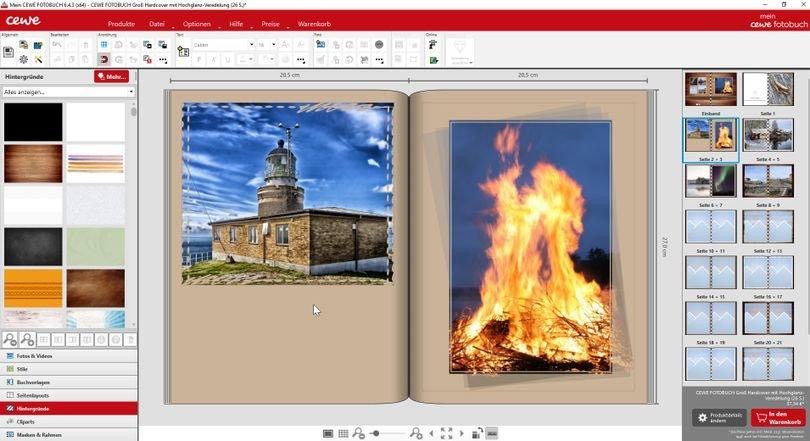Image resolution: width=810 pixels, height=441 pixels.
Task: Toggle the magnet snap icon in Anordnung
Action: point(104,60)
